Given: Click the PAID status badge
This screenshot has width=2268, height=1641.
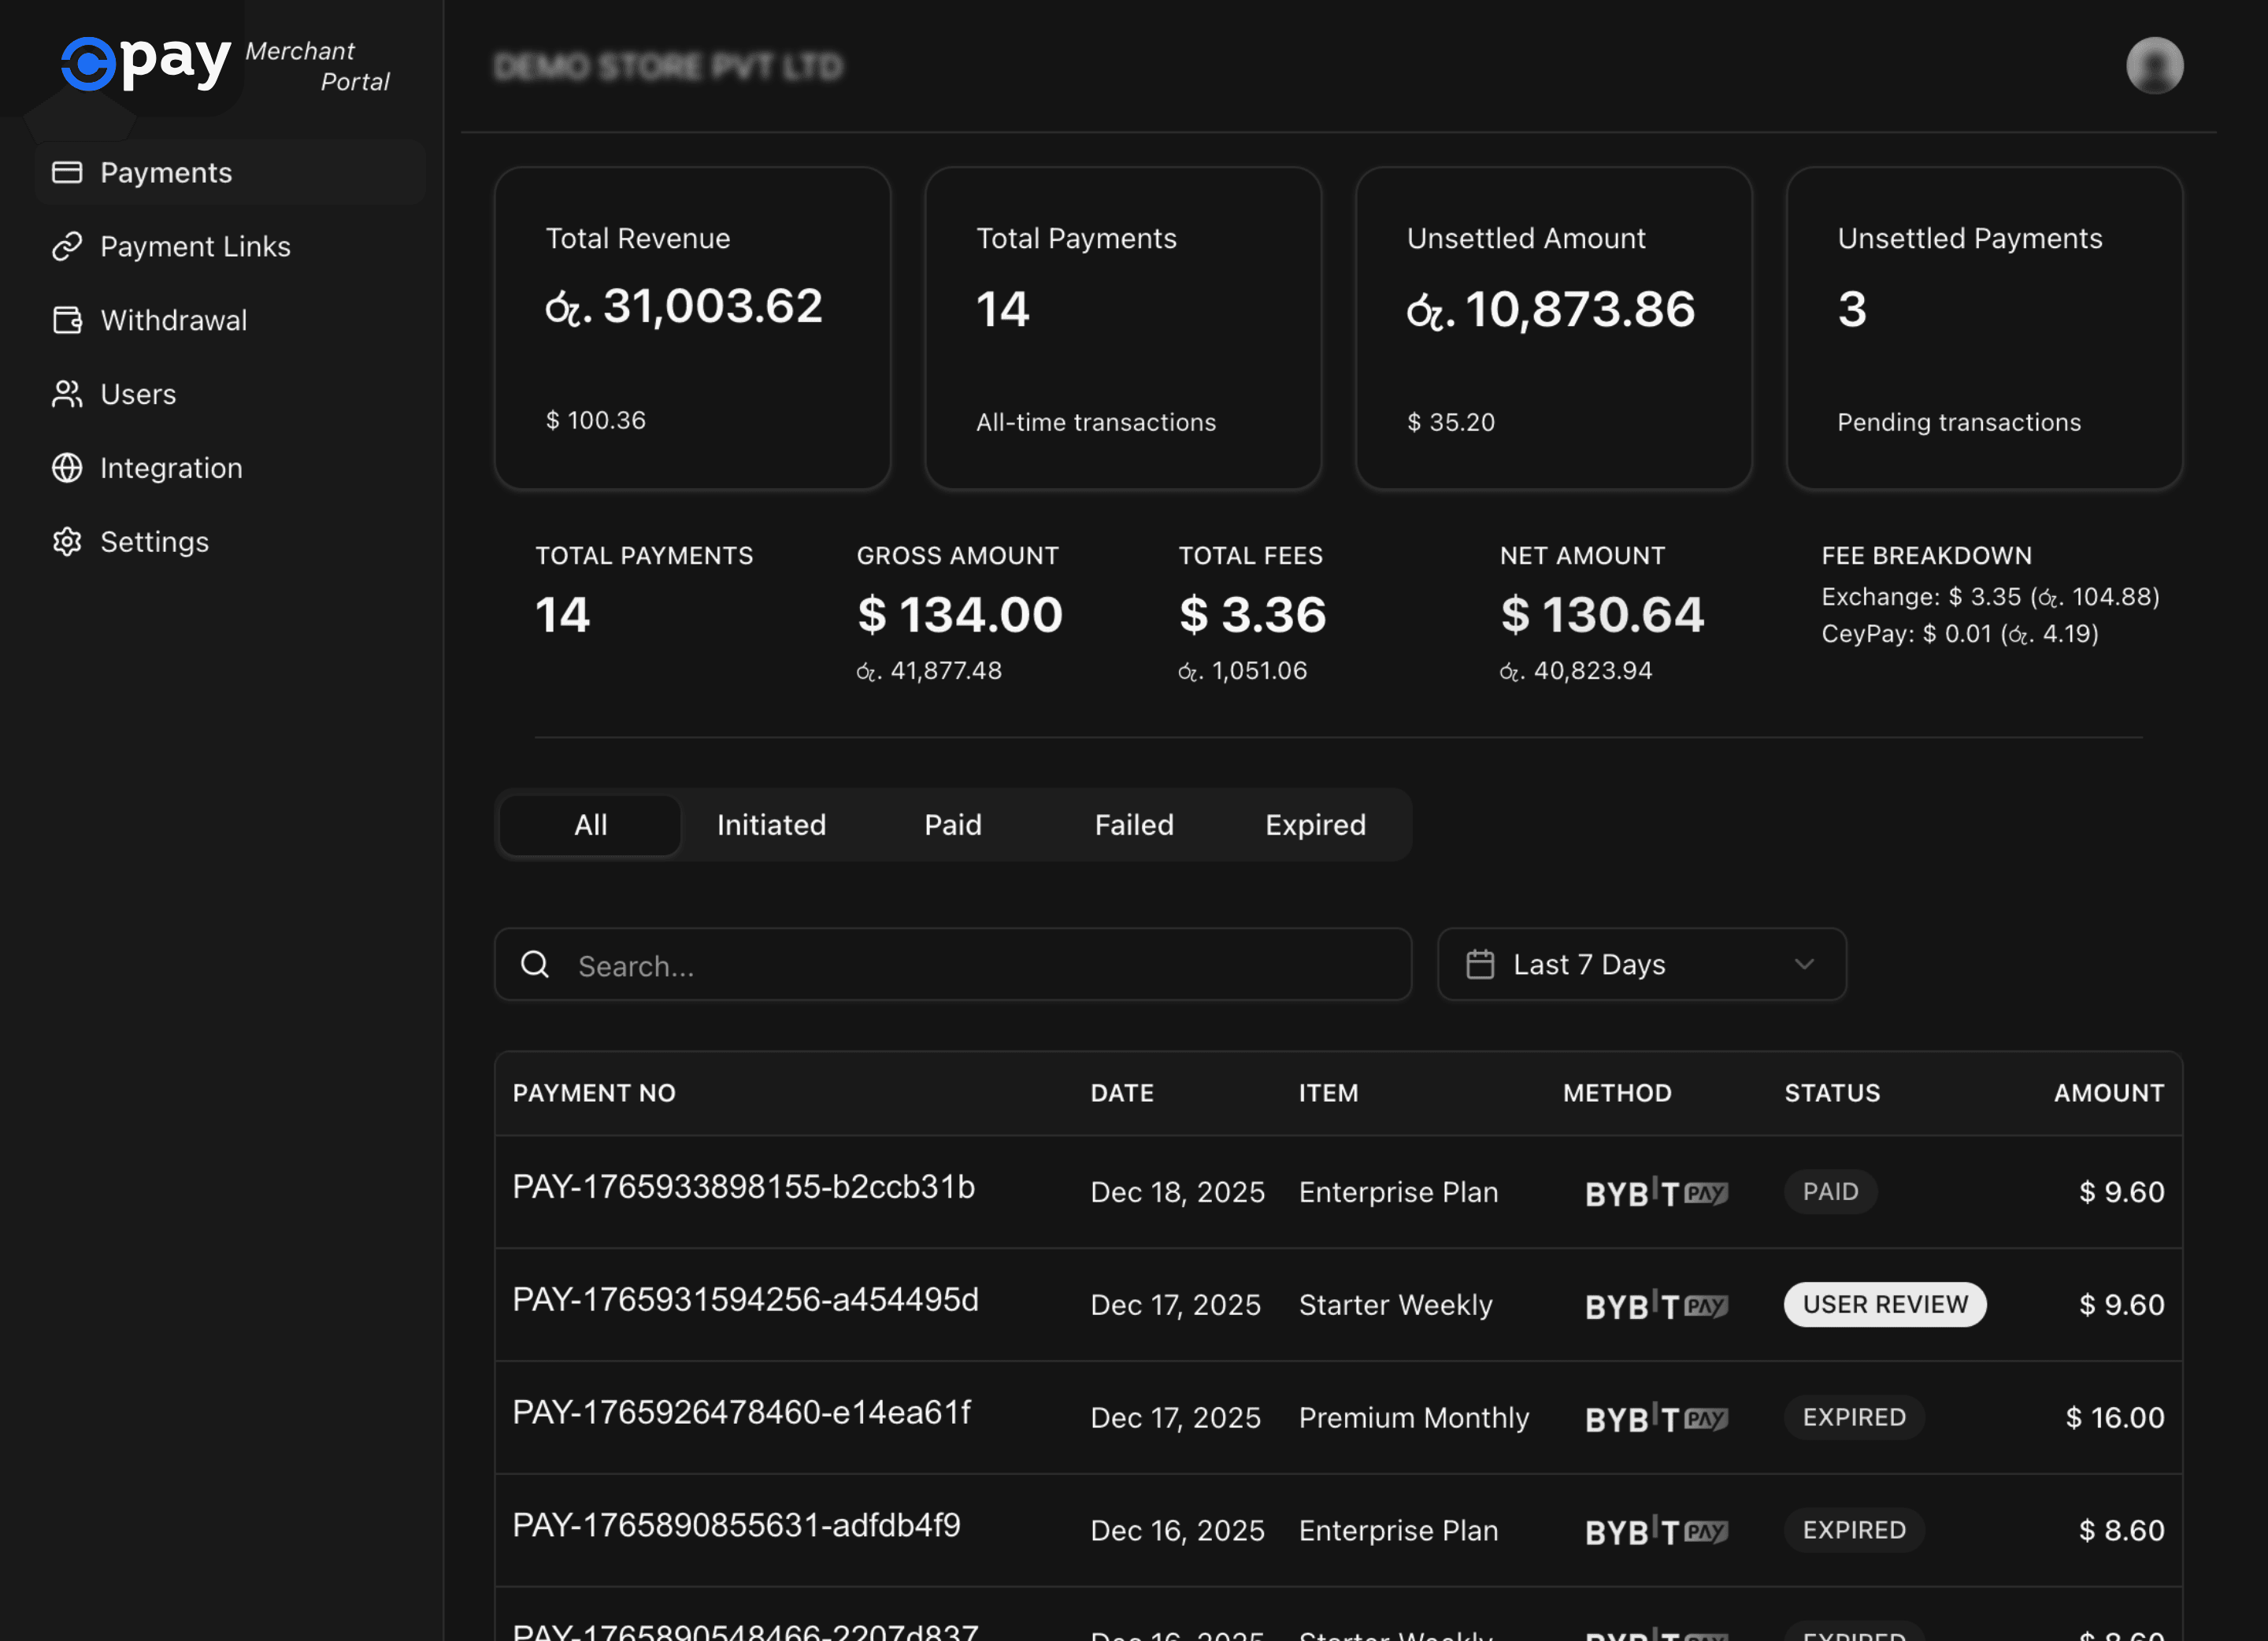Looking at the screenshot, I should coord(1830,1191).
